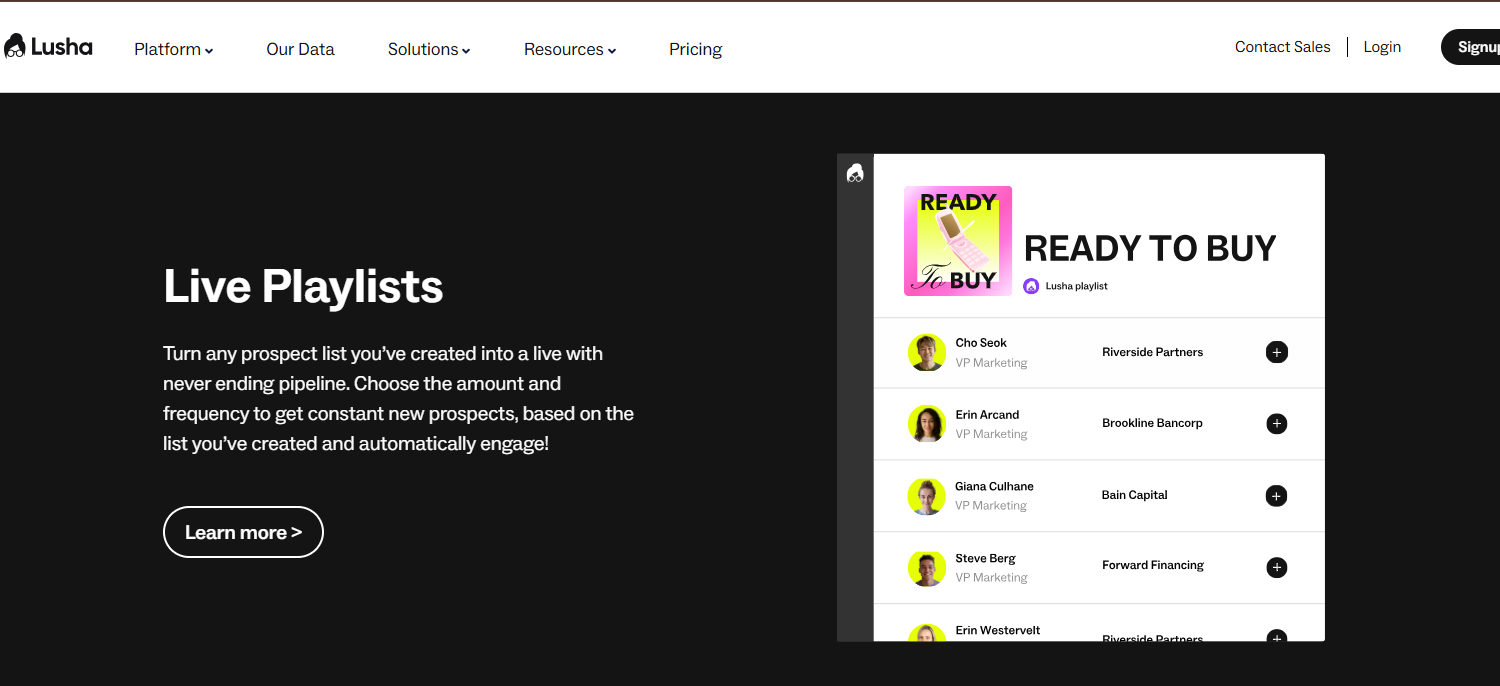Click the Forward Financing company name

tap(1153, 565)
